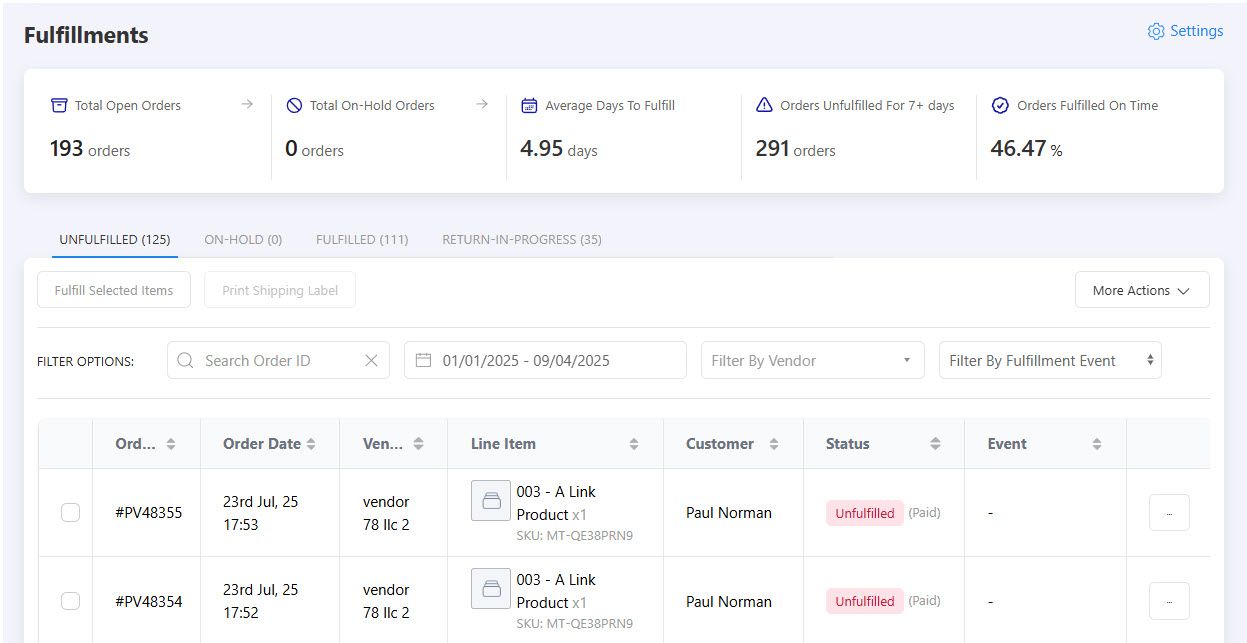Tick the checkbox for order #PV48354

pyautogui.click(x=70, y=601)
